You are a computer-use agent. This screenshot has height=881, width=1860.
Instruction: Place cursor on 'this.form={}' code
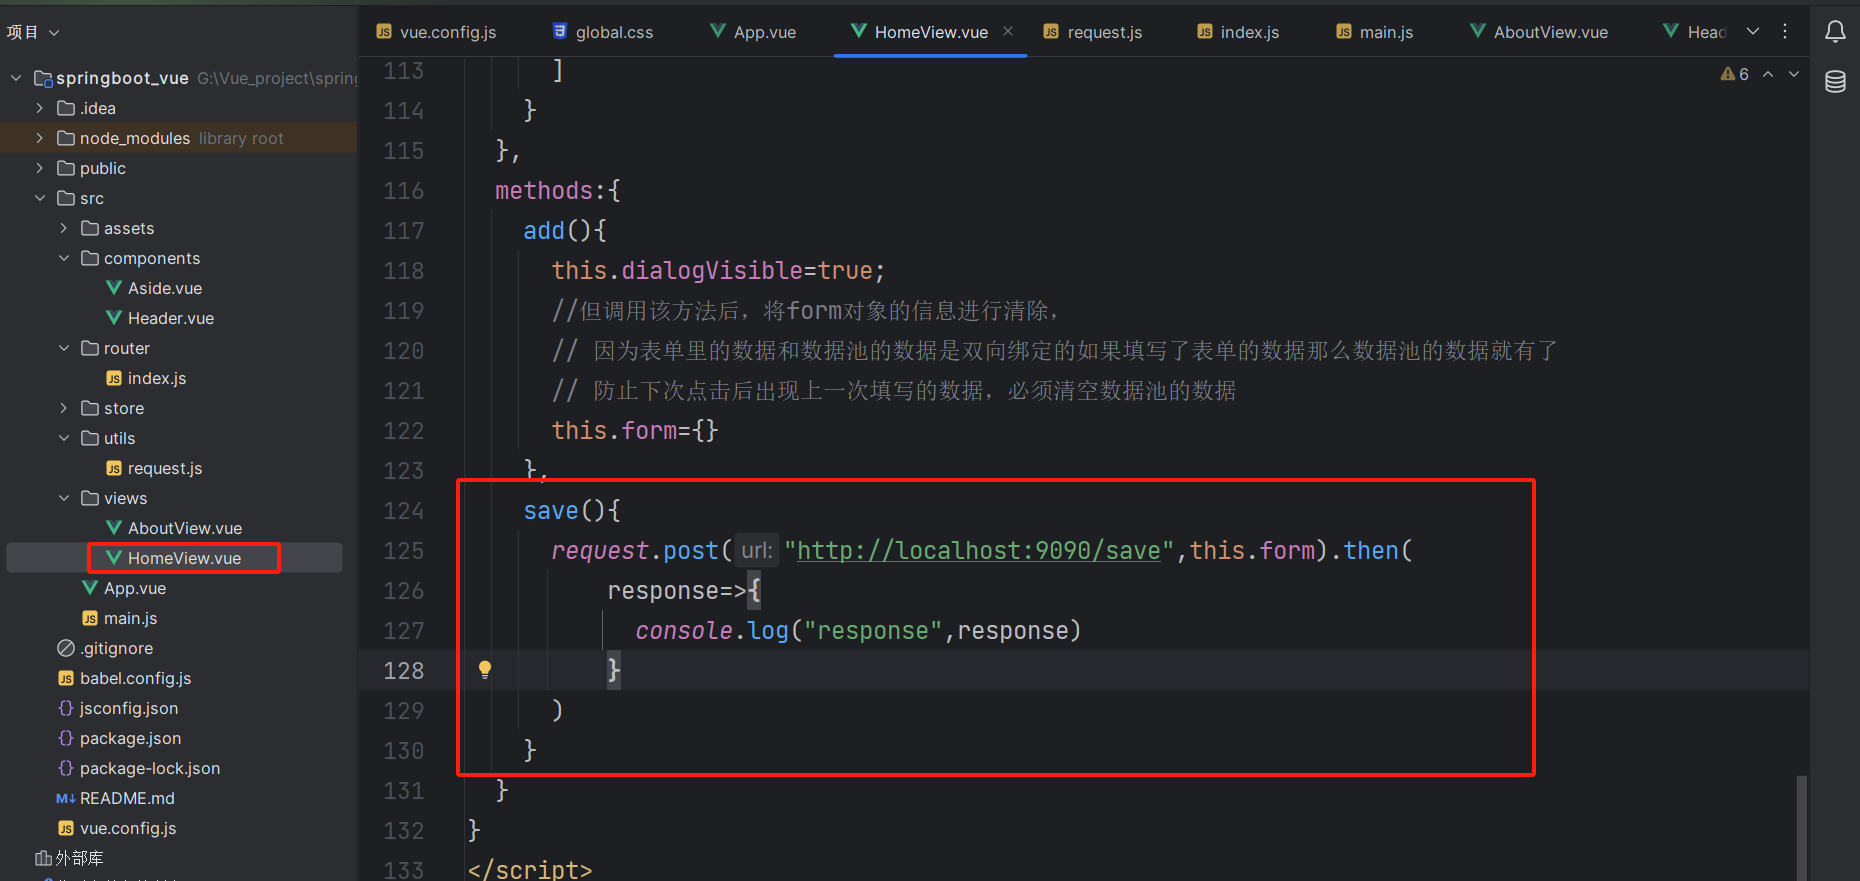point(635,431)
